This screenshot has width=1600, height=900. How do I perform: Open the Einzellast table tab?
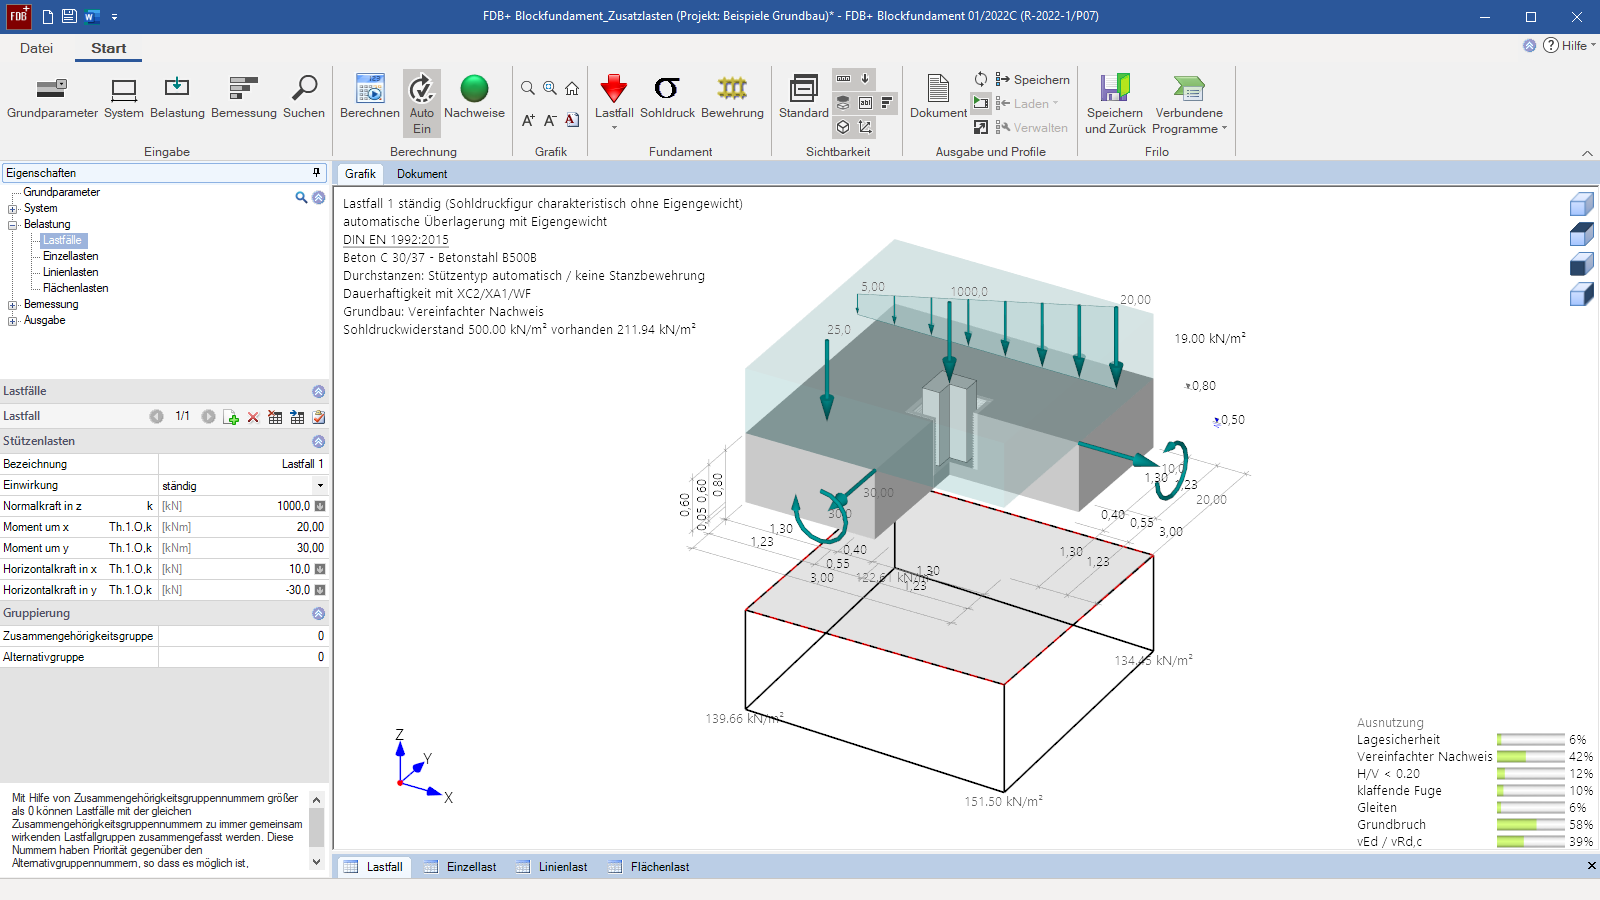pyautogui.click(x=460, y=867)
